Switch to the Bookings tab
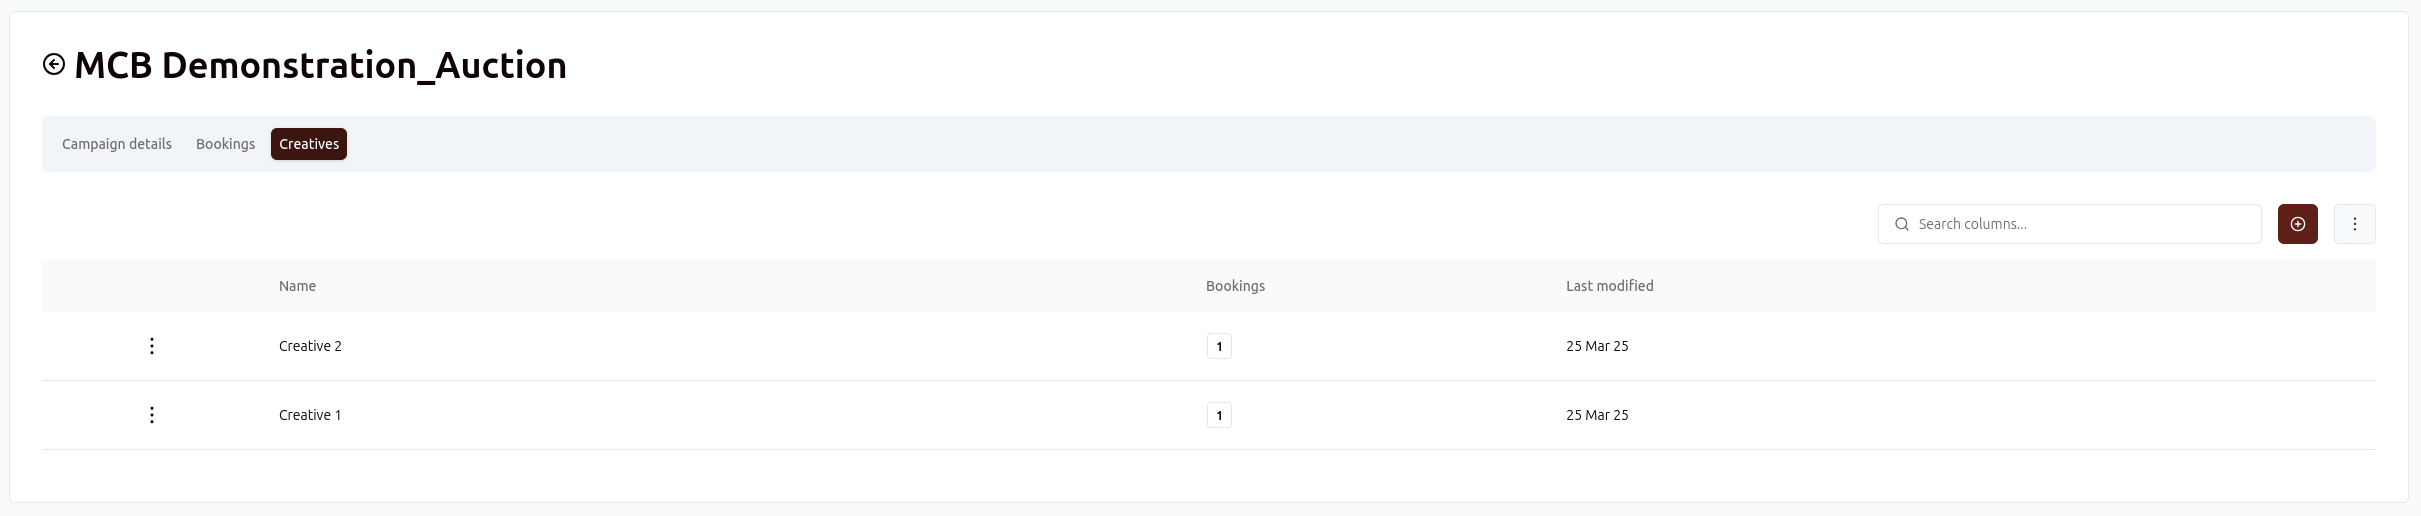The image size is (2421, 516). [x=225, y=144]
